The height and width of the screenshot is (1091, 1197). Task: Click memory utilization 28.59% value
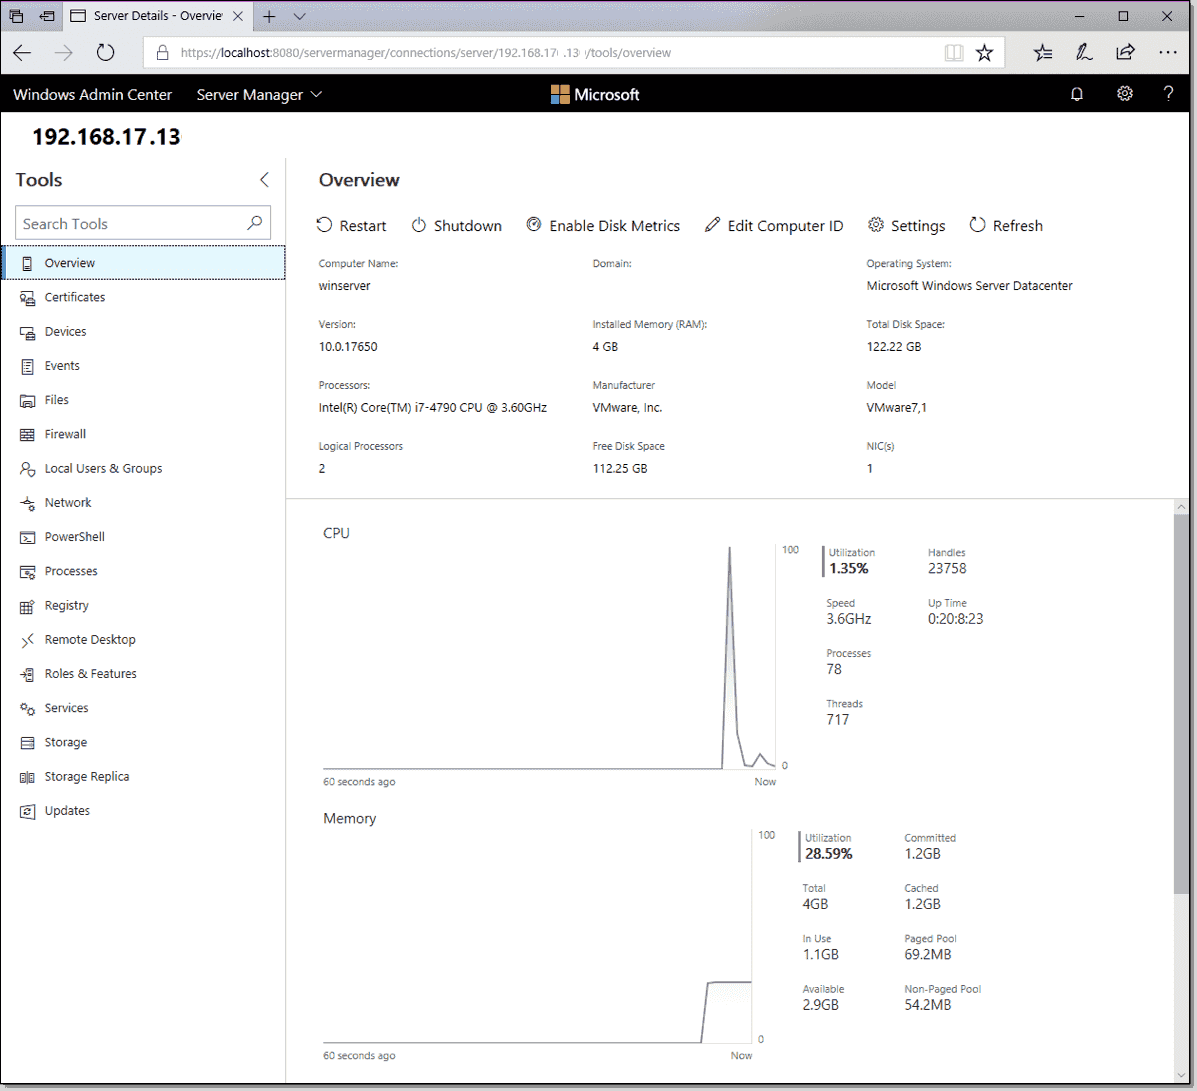828,854
